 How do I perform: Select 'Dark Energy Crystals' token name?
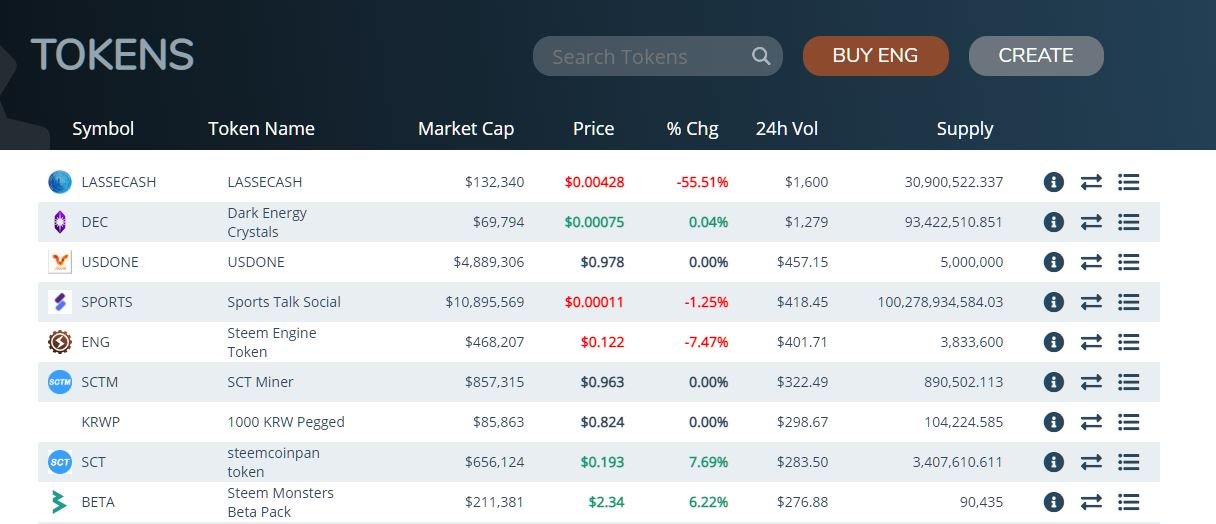click(267, 222)
